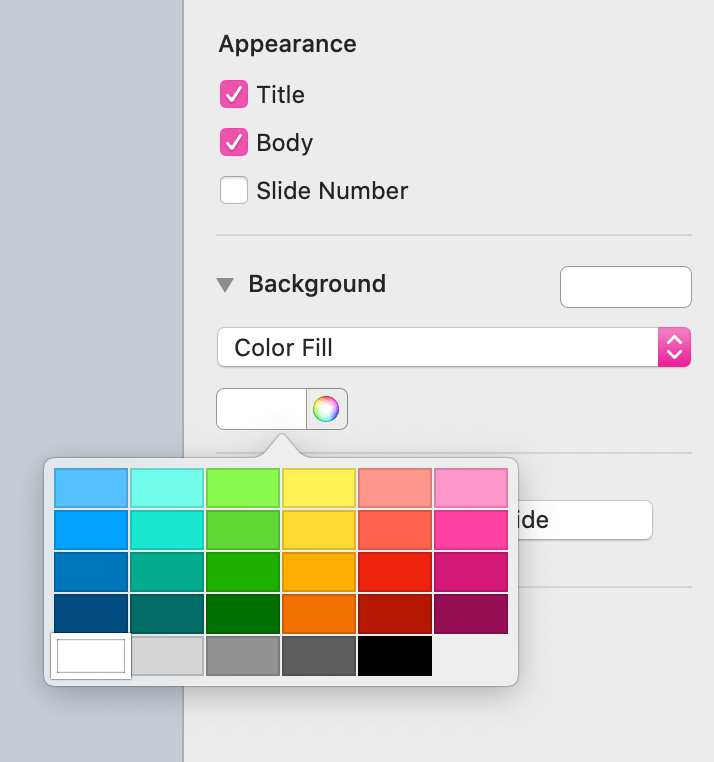Image resolution: width=714 pixels, height=762 pixels.
Task: Select the dark red swatch in fourth row
Action: (x=395, y=613)
